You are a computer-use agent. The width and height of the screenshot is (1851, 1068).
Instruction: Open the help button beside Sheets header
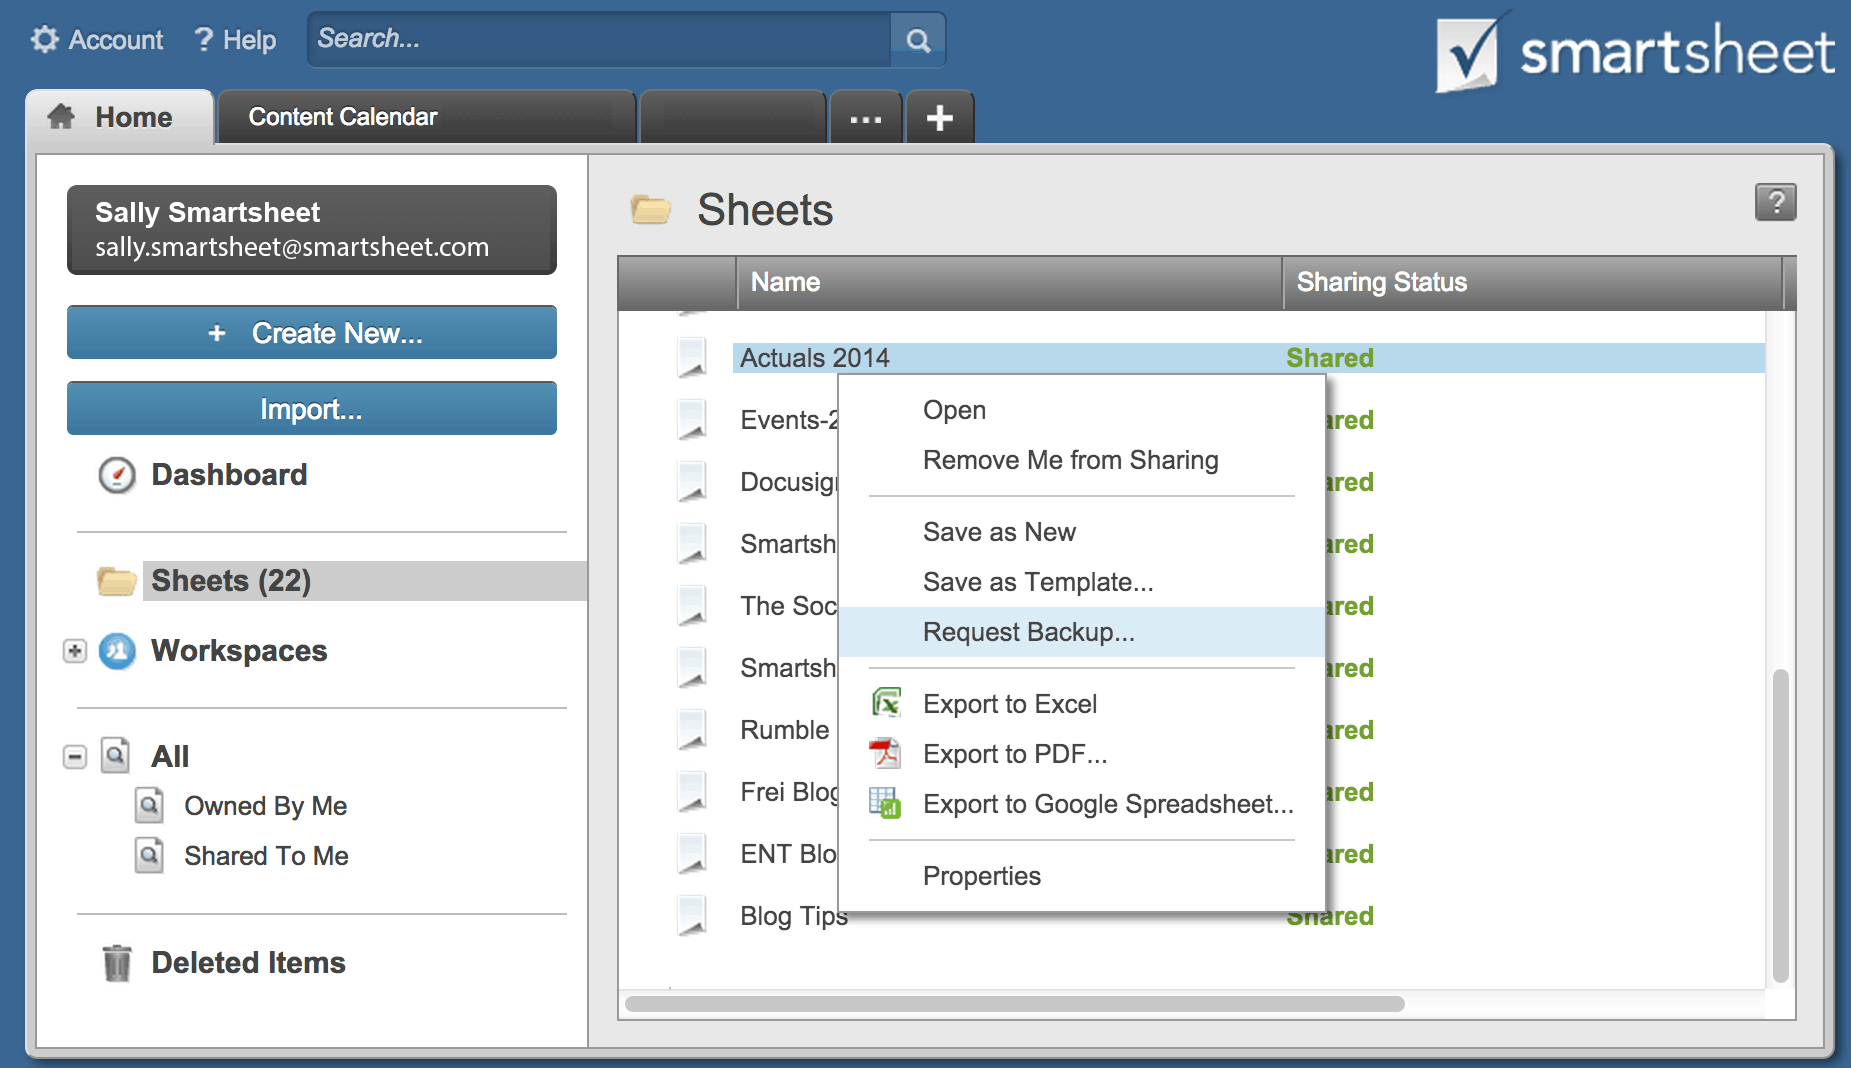pos(1776,203)
